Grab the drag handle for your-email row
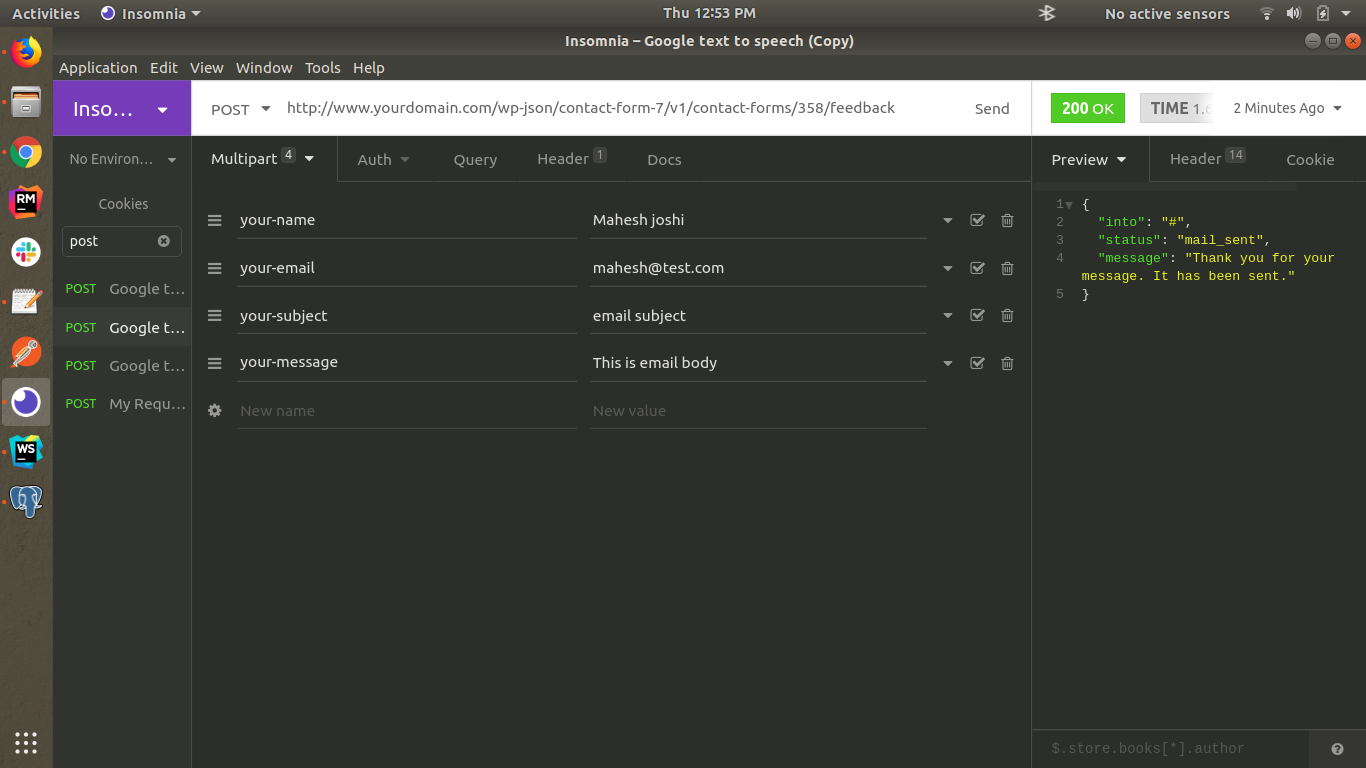This screenshot has width=1366, height=768. pyautogui.click(x=214, y=268)
